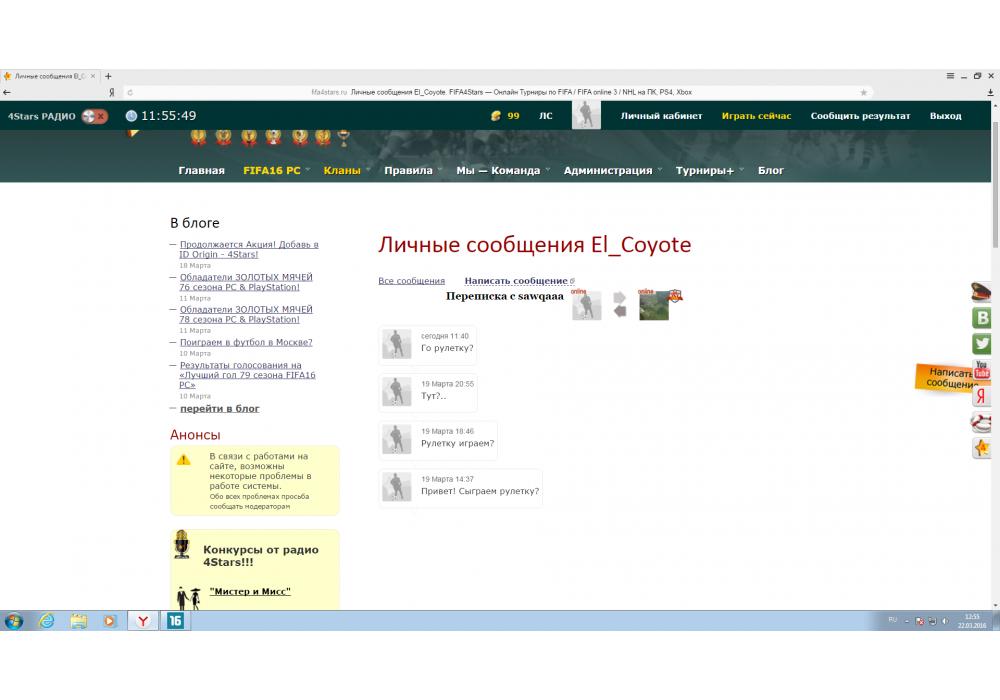The width and height of the screenshot is (1000, 700).
Task: Click the Все сообщения link
Action: 411,281
